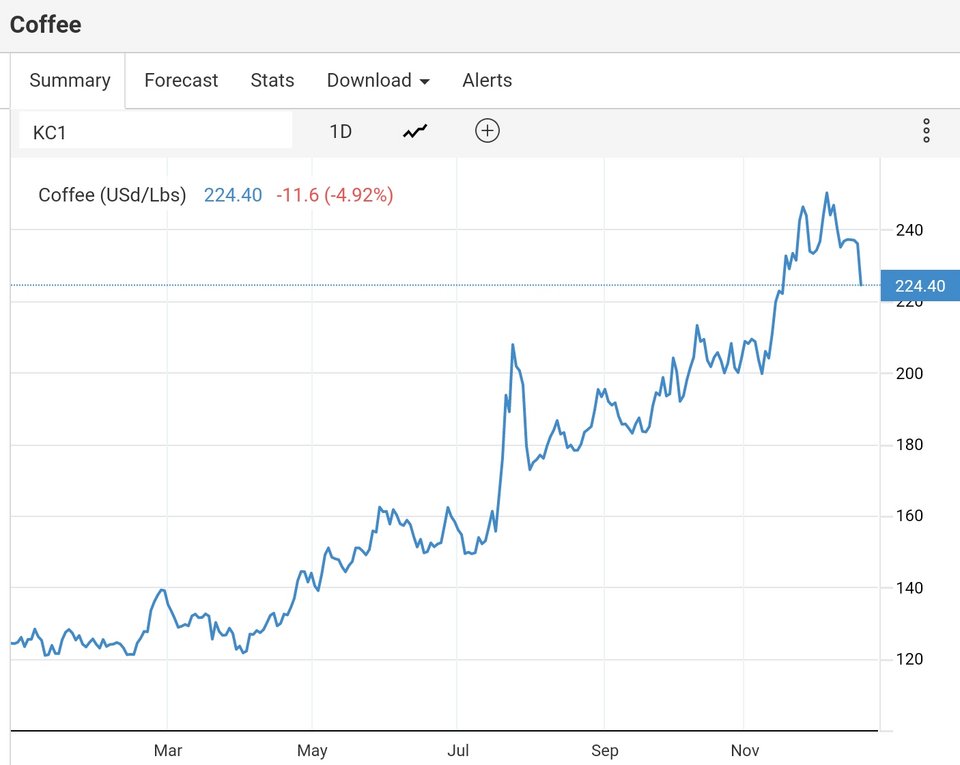The image size is (960, 765).
Task: Select the Stats tab
Action: tap(272, 80)
